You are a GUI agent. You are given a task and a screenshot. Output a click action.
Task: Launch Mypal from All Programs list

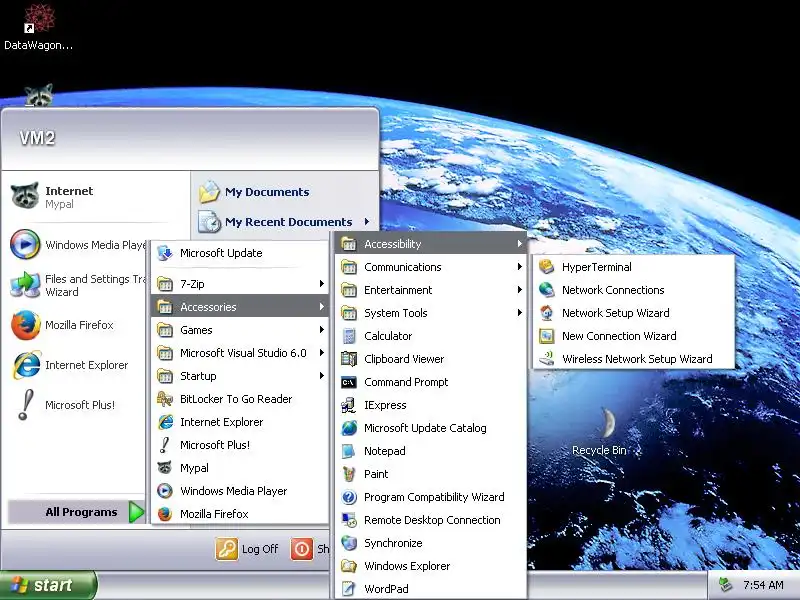240,467
